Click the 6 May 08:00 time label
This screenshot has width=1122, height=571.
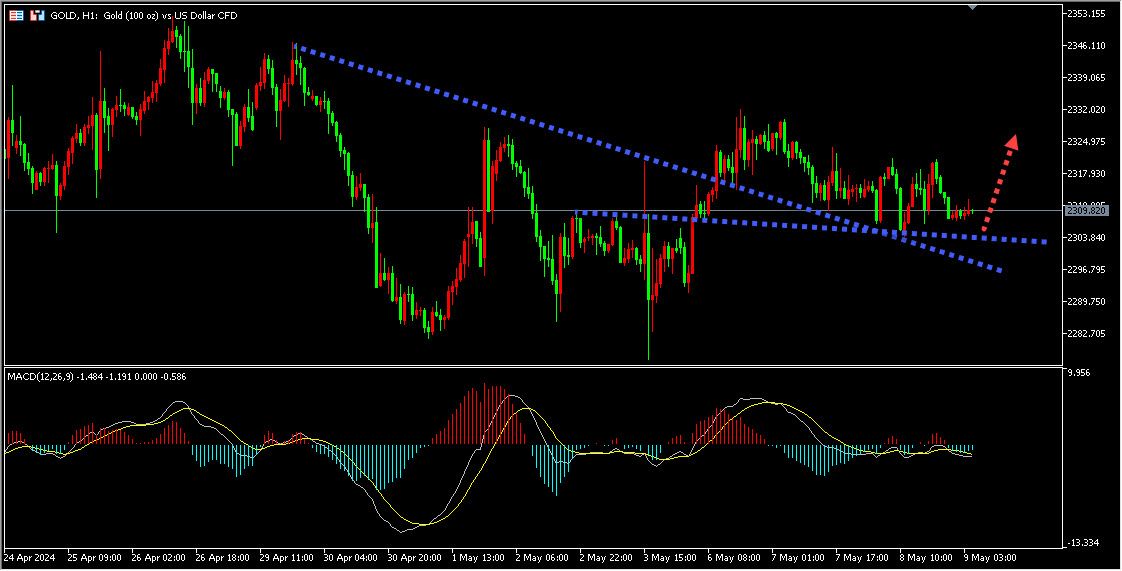(733, 555)
